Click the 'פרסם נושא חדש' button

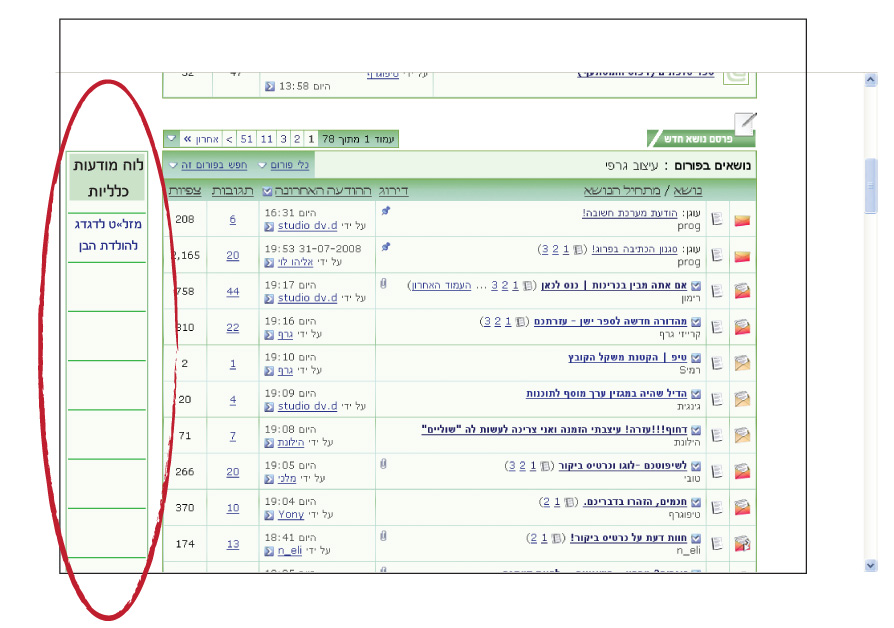tap(701, 139)
